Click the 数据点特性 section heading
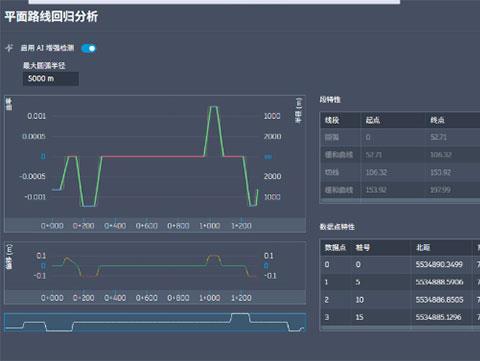The image size is (480, 361). [337, 227]
